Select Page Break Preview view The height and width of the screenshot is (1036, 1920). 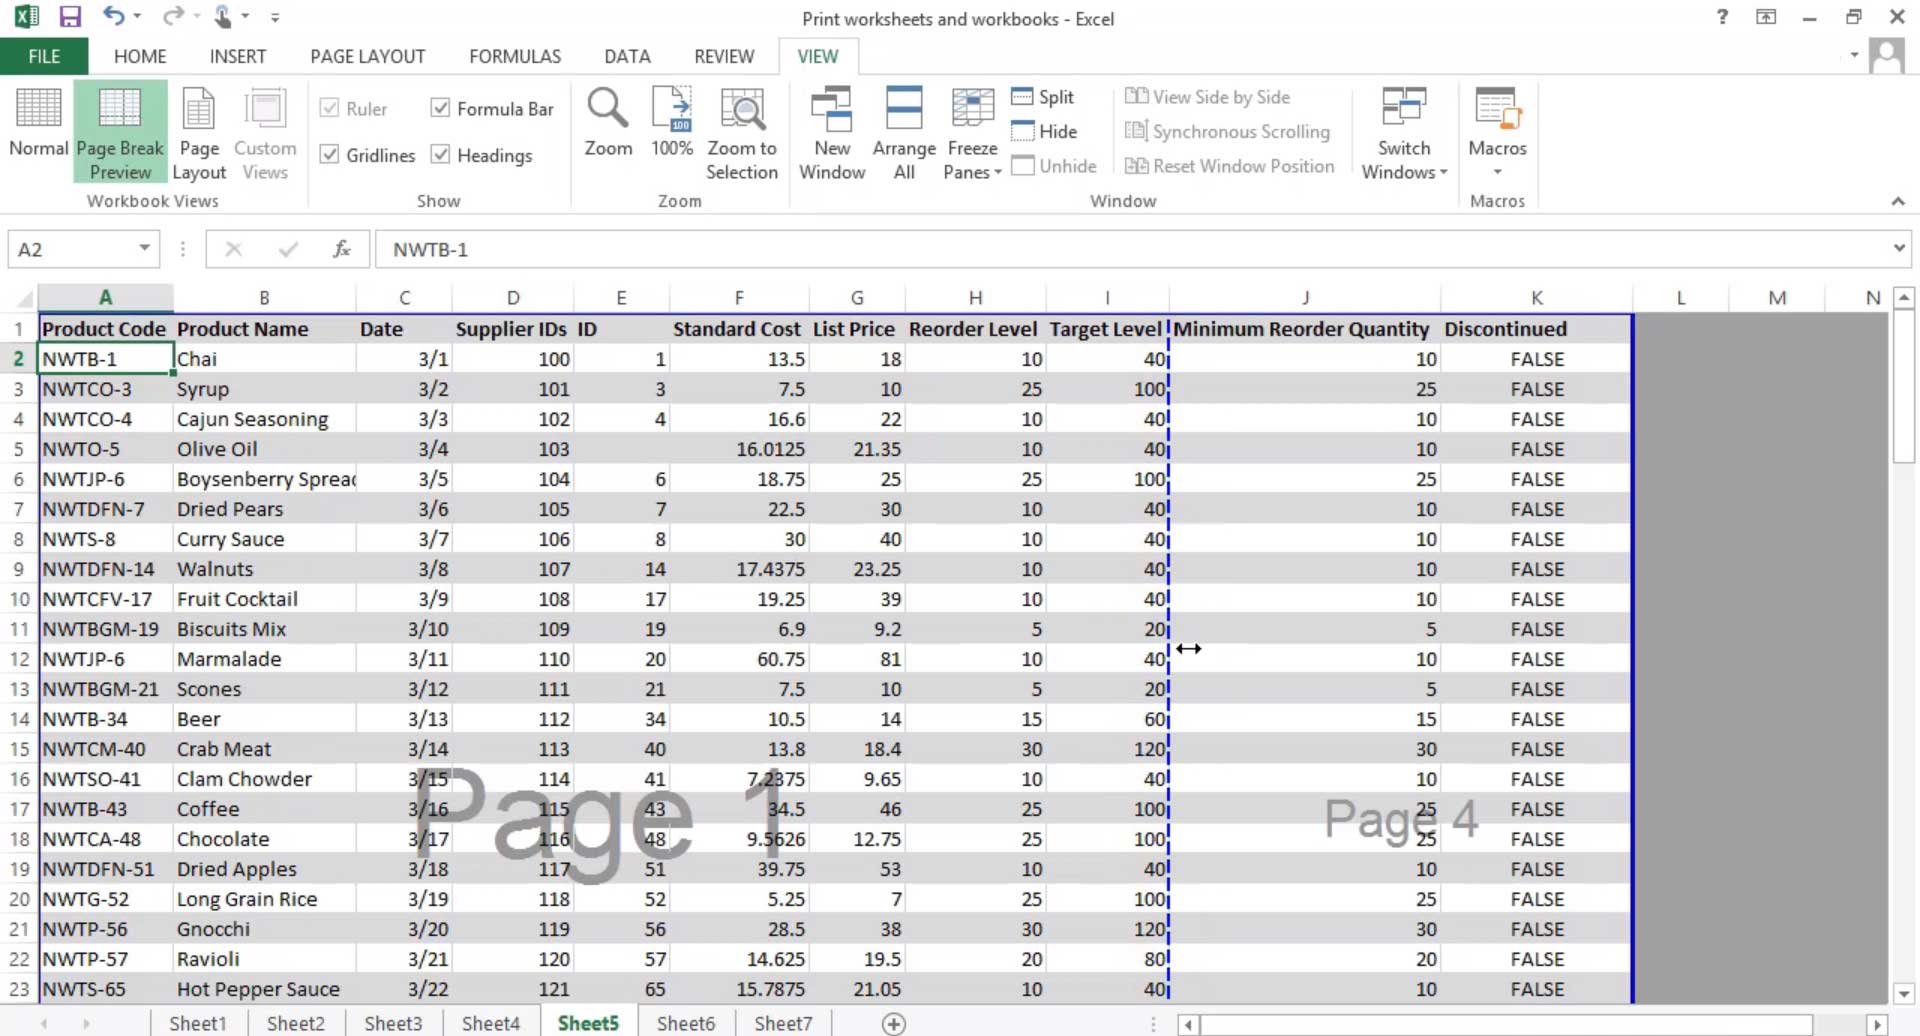pos(120,133)
